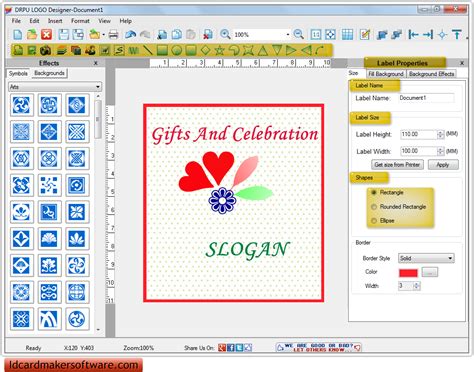This screenshot has height=372, width=474.
Task: Select the Ellipse shape tool
Action: (x=177, y=50)
